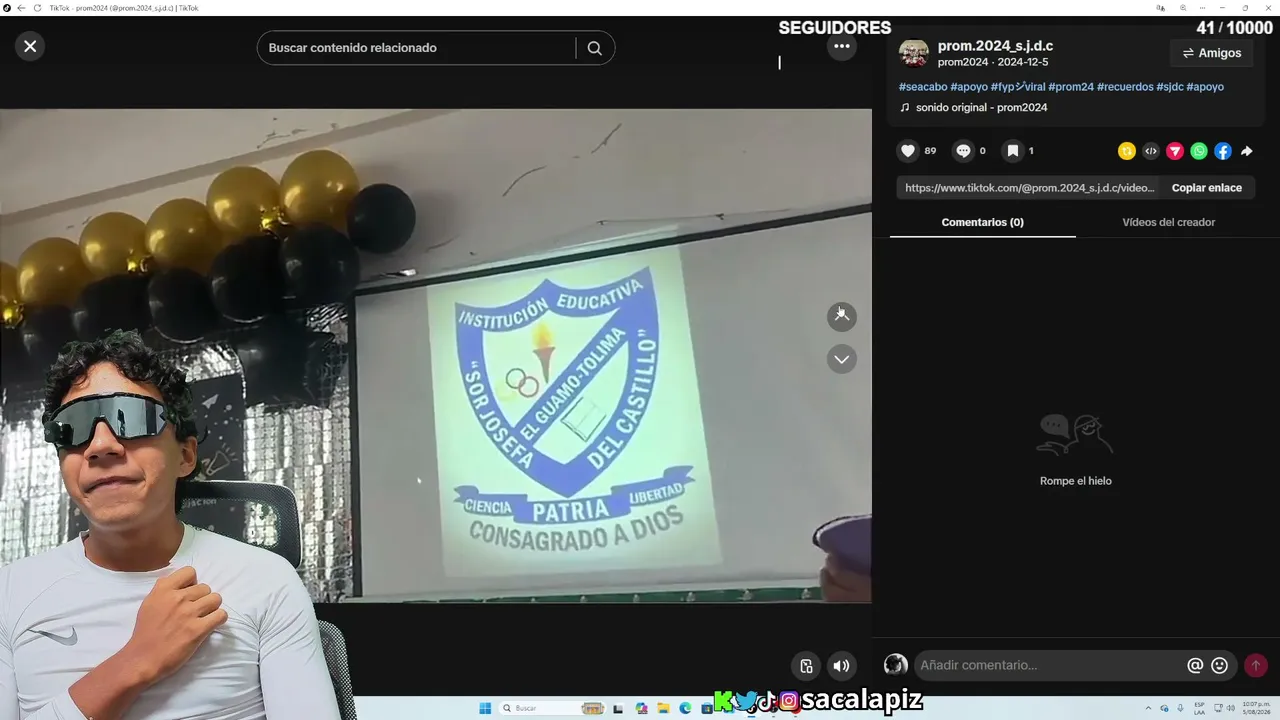Switch to the 'Vídeos del creador' tab
Screen dimensions: 1280x720
[1168, 222]
